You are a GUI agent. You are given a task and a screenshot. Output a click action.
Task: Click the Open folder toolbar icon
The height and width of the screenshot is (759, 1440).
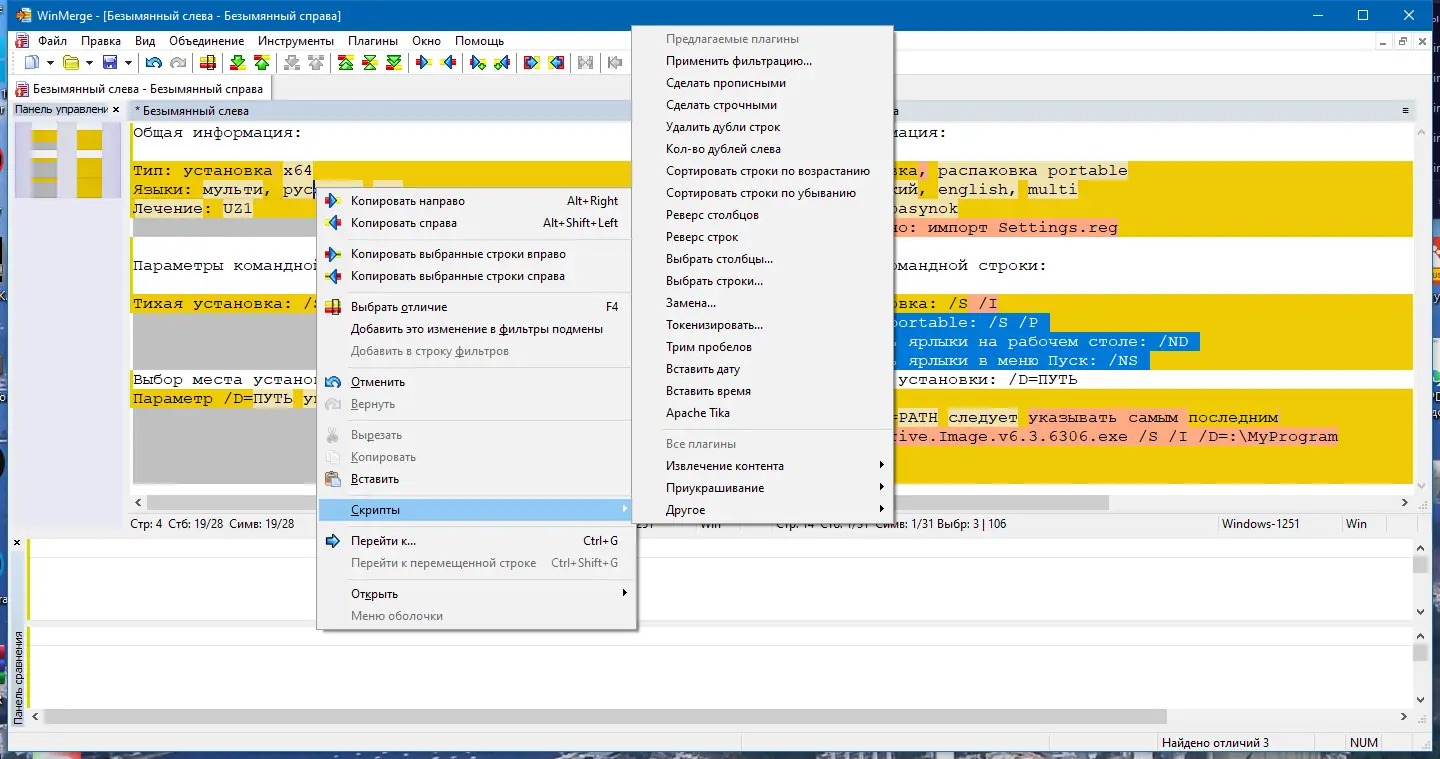pyautogui.click(x=71, y=63)
